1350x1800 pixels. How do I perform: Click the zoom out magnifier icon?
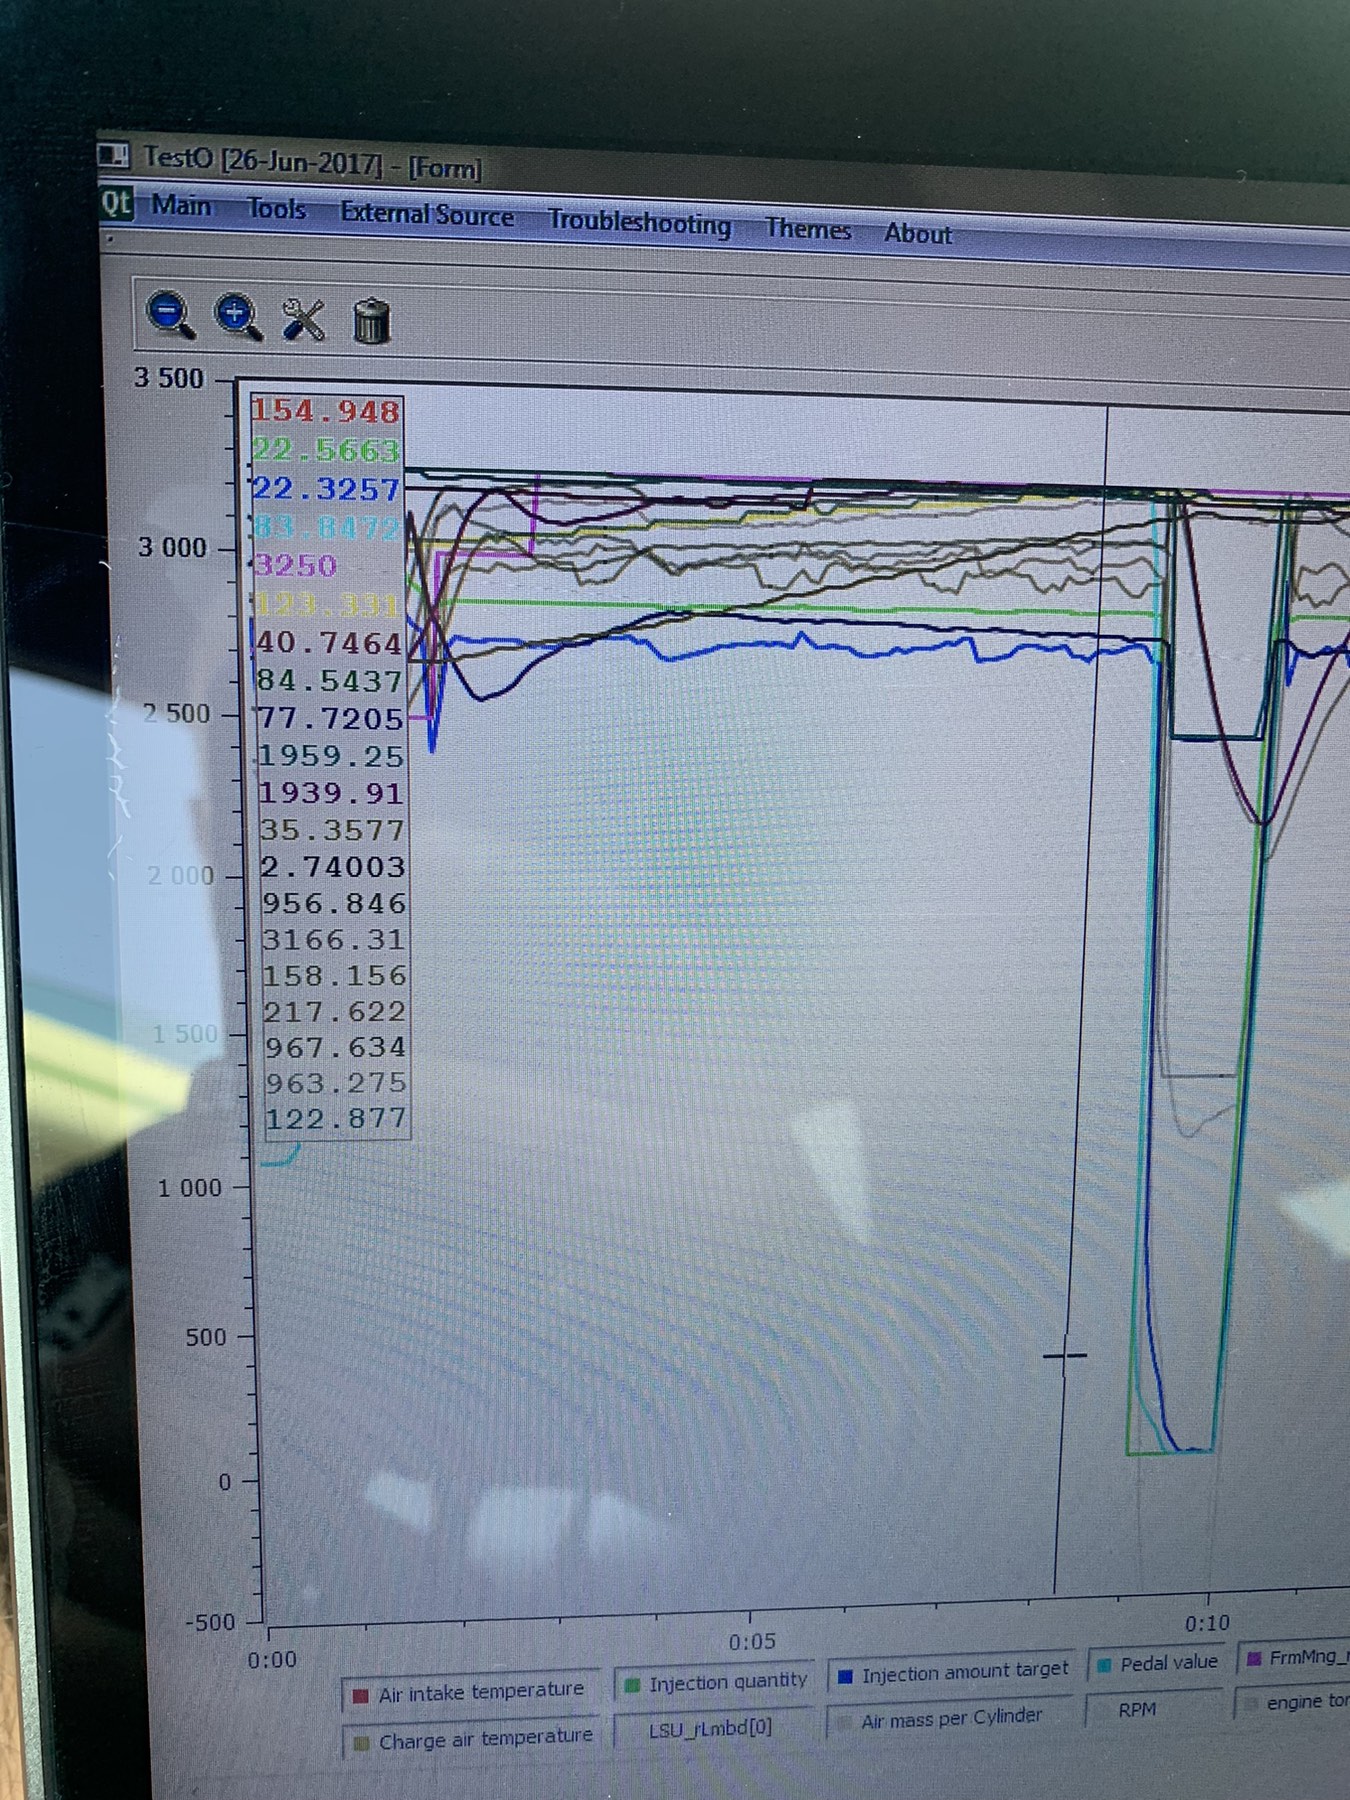[171, 315]
